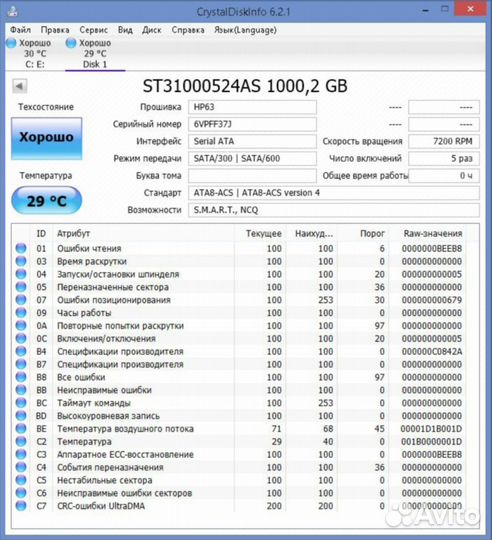Click the Текущее column header
The width and height of the screenshot is (492, 540).
(x=264, y=233)
